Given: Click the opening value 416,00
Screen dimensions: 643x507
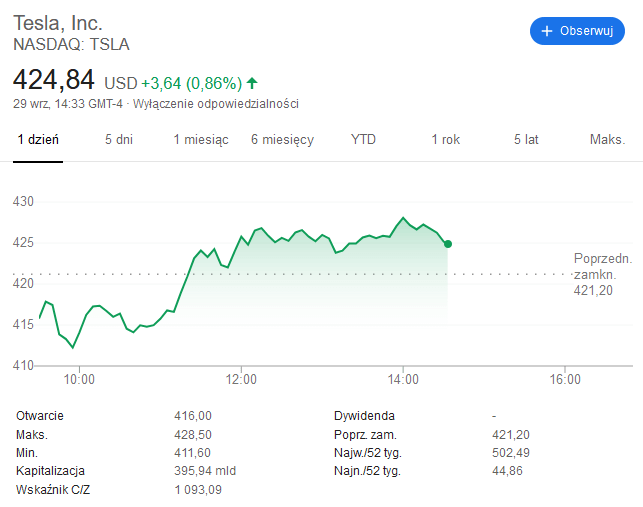Looking at the screenshot, I should tap(193, 416).
